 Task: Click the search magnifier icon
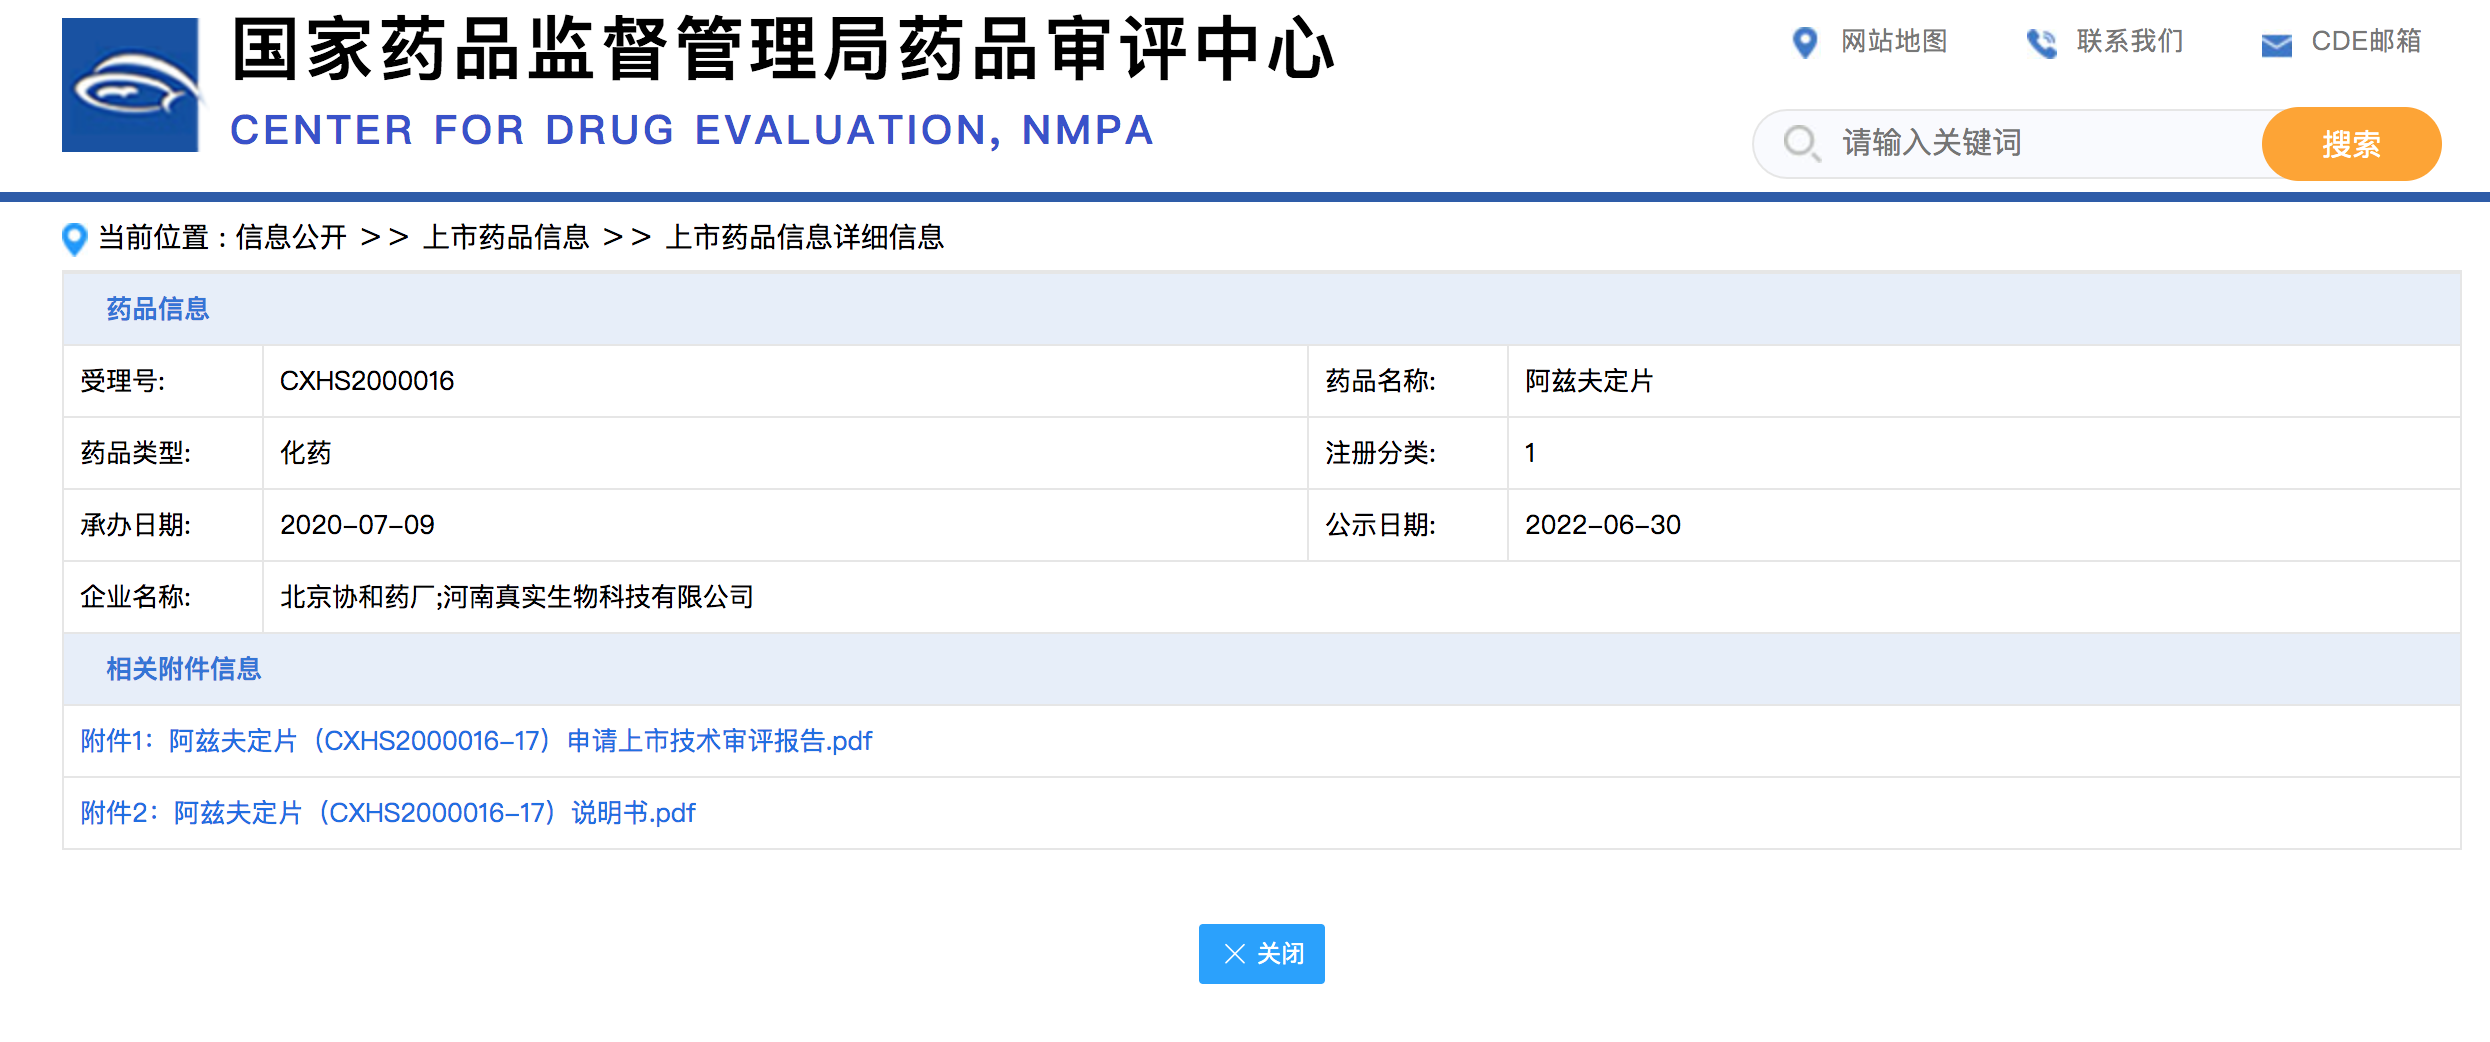(x=1802, y=143)
